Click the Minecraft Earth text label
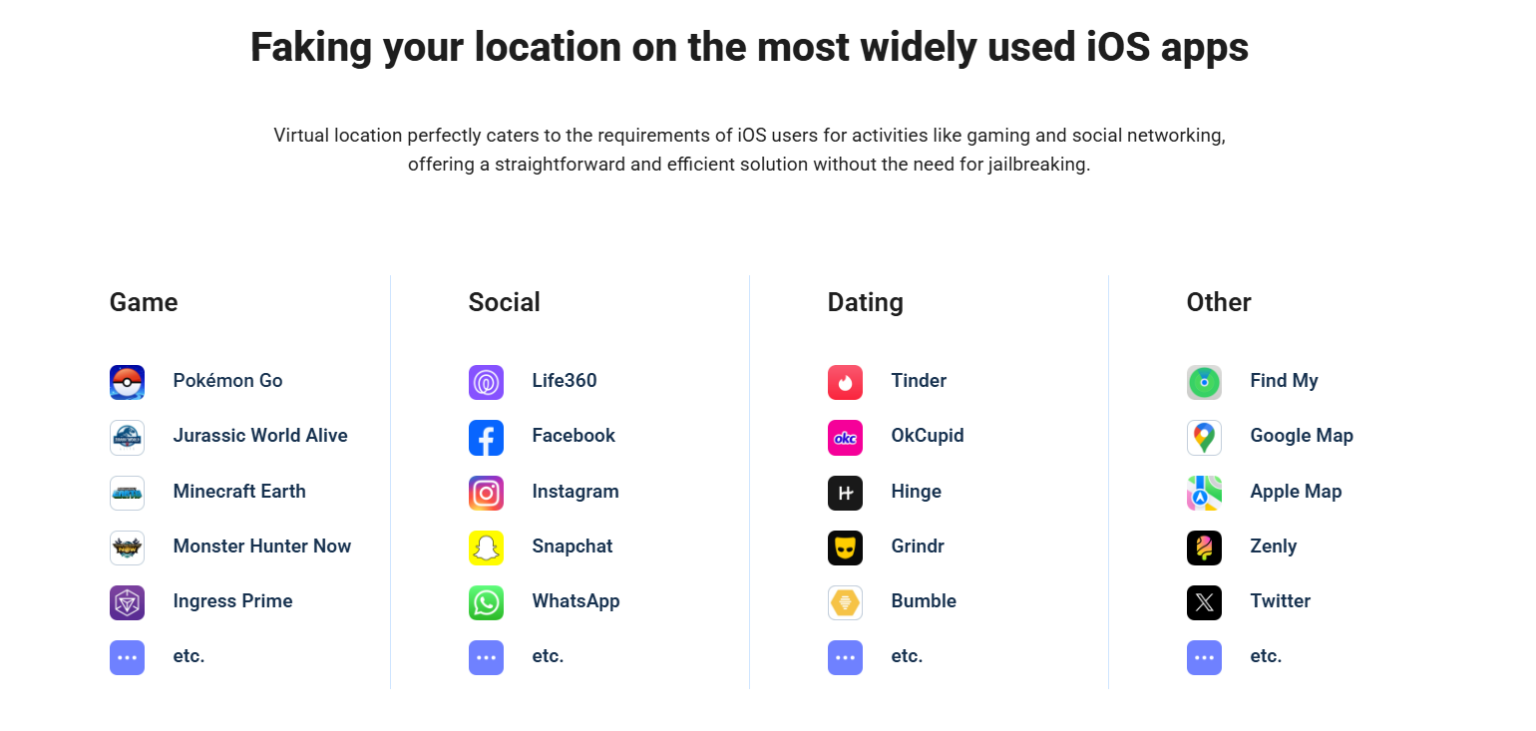This screenshot has width=1536, height=731. coord(239,491)
